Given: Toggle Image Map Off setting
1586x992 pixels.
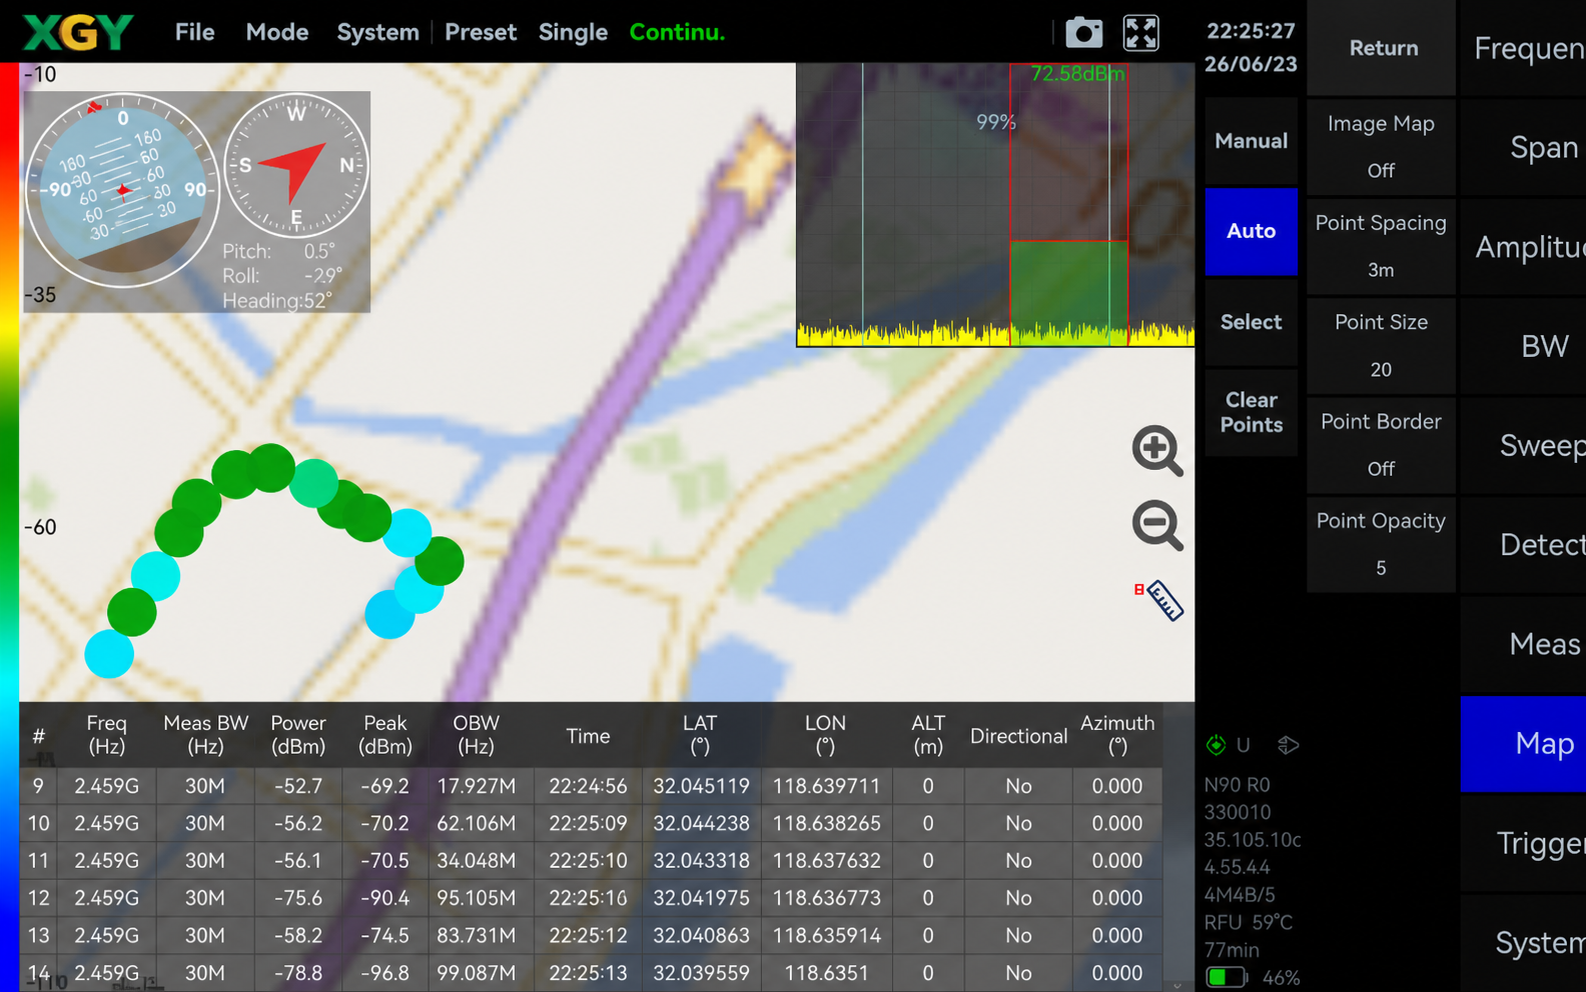Looking at the screenshot, I should coord(1381,147).
